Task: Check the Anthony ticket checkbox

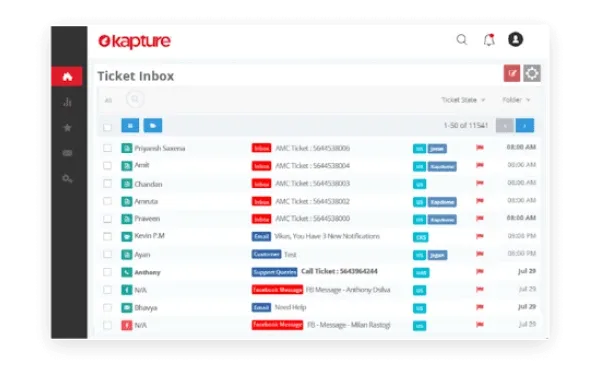Action: click(108, 272)
